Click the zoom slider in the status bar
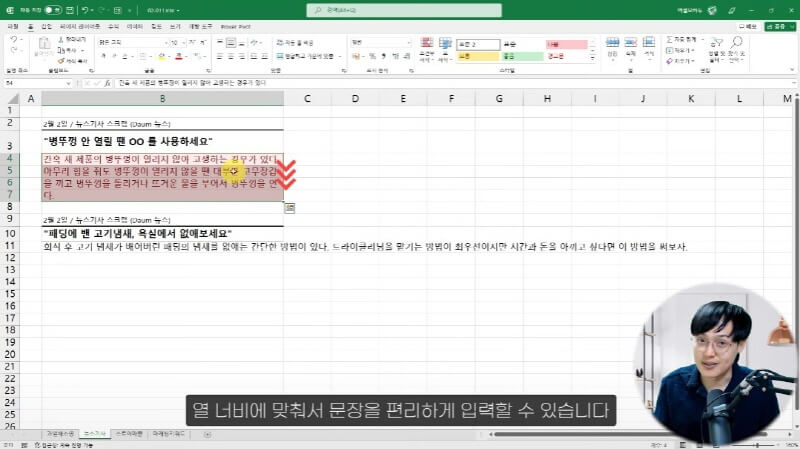 757,445
